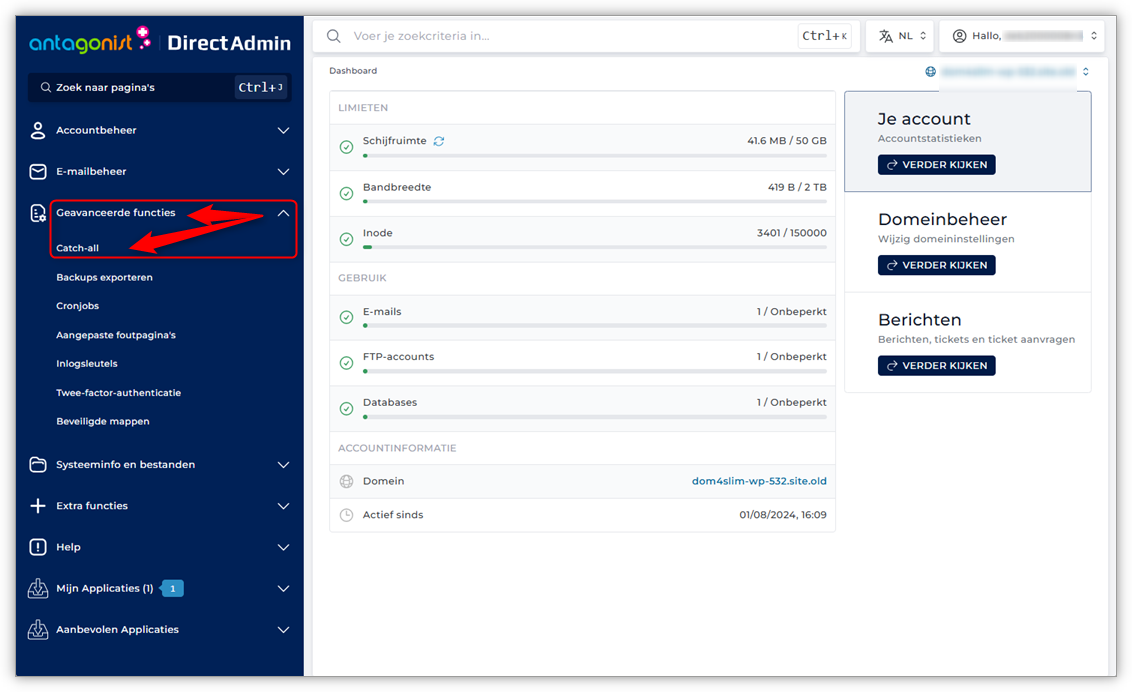Select Cronjobs menu item
Viewport: 1132px width, 692px height.
click(78, 306)
